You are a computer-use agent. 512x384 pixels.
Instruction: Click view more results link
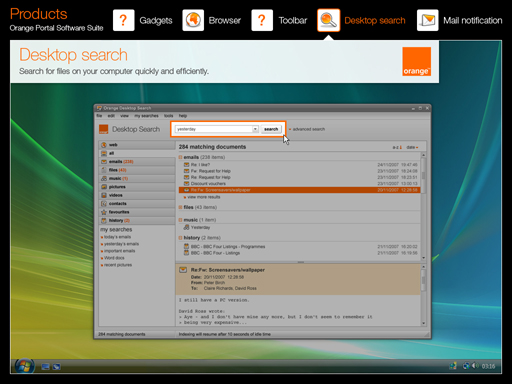tap(204, 197)
